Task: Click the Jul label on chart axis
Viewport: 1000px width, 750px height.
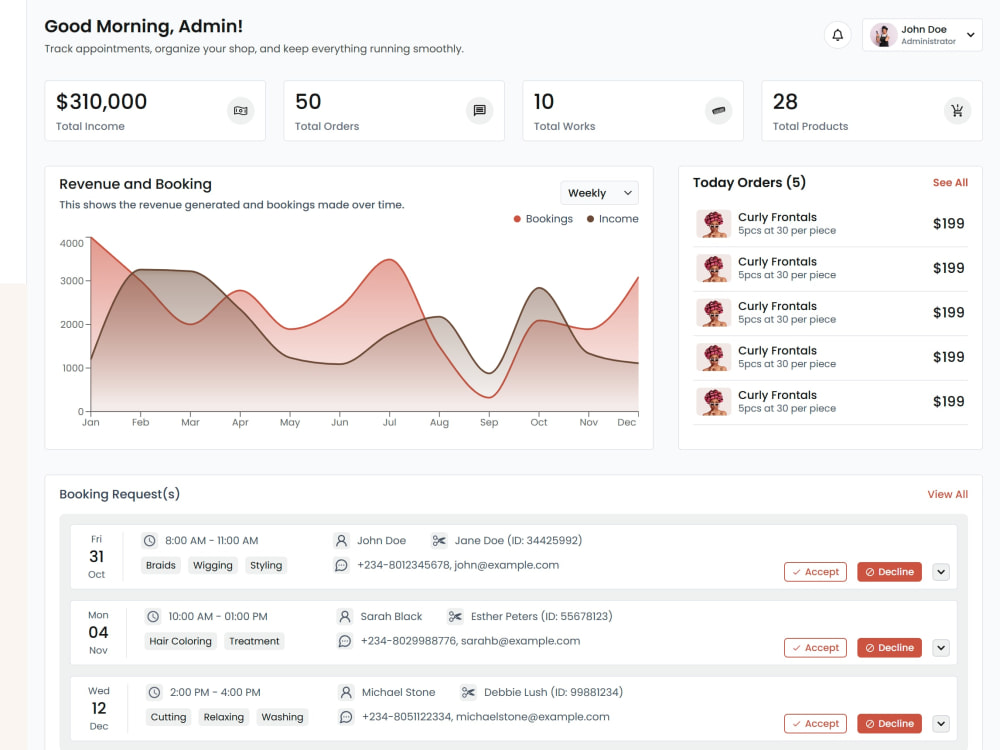Action: click(x=390, y=423)
